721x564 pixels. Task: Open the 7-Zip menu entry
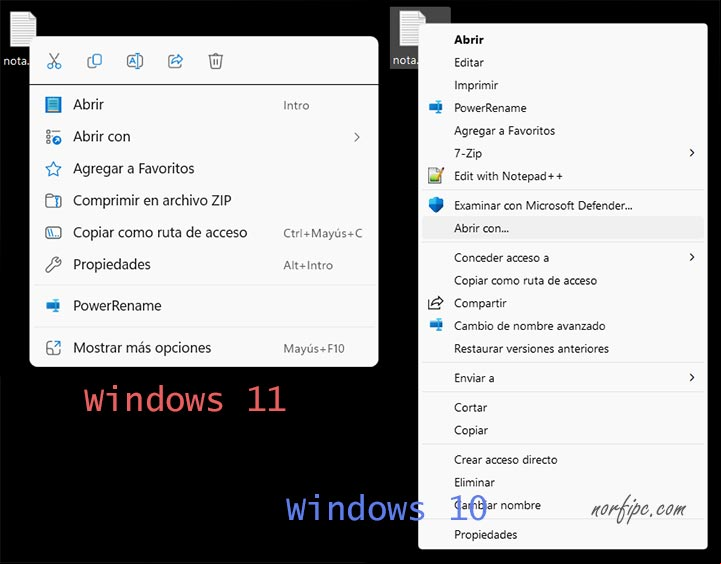[563, 153]
